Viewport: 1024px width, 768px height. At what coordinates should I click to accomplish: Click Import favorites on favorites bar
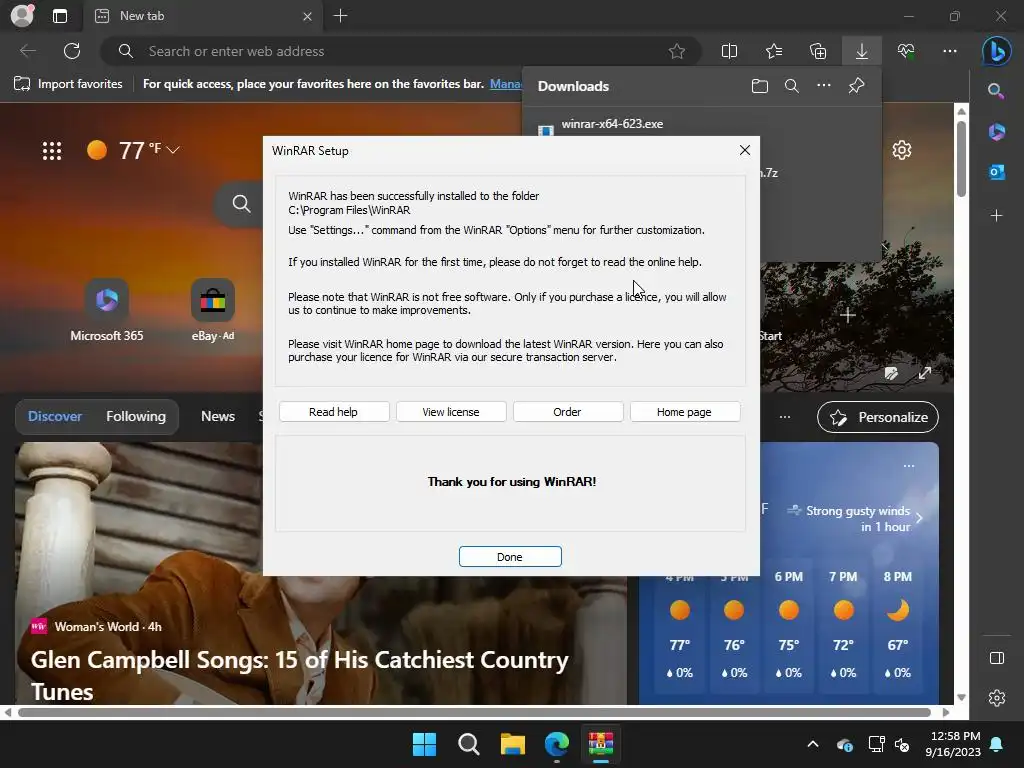point(69,84)
